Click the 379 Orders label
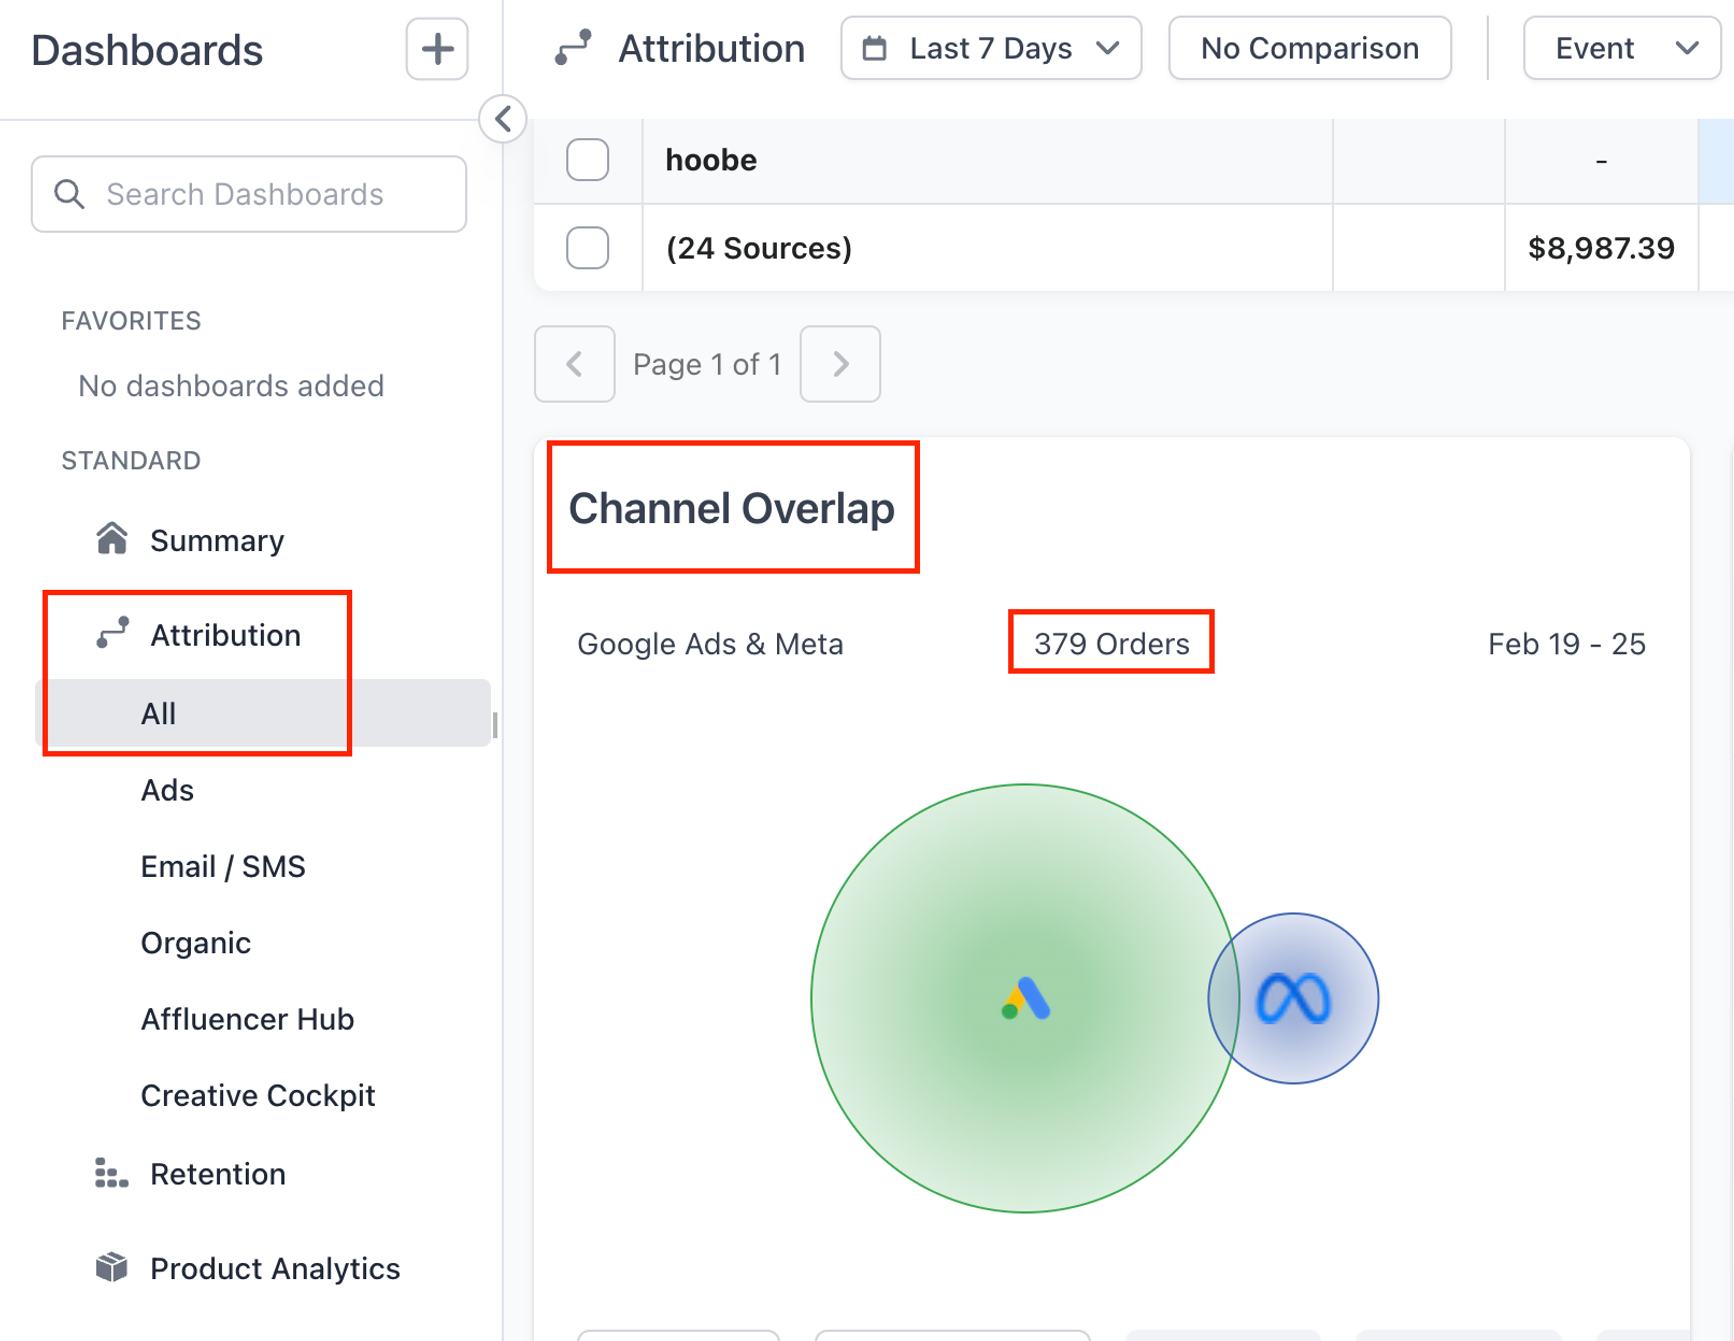 (x=1112, y=644)
